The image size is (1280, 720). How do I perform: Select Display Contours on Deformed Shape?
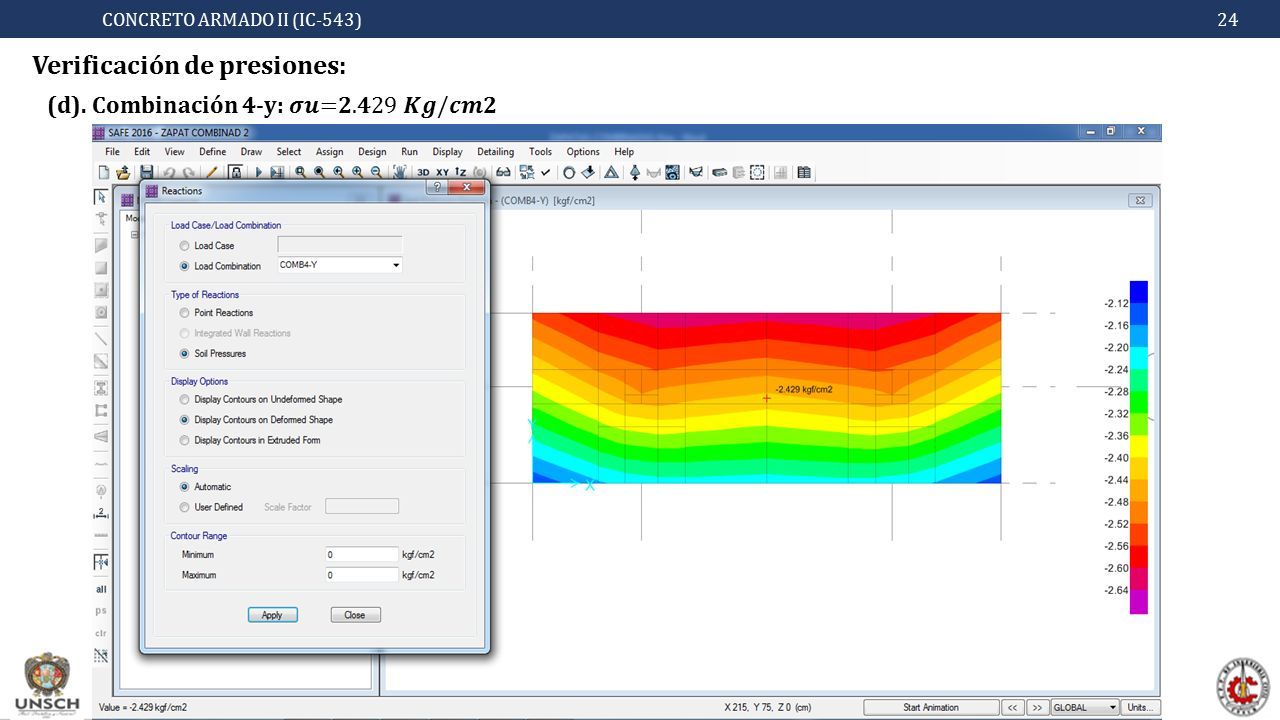184,420
